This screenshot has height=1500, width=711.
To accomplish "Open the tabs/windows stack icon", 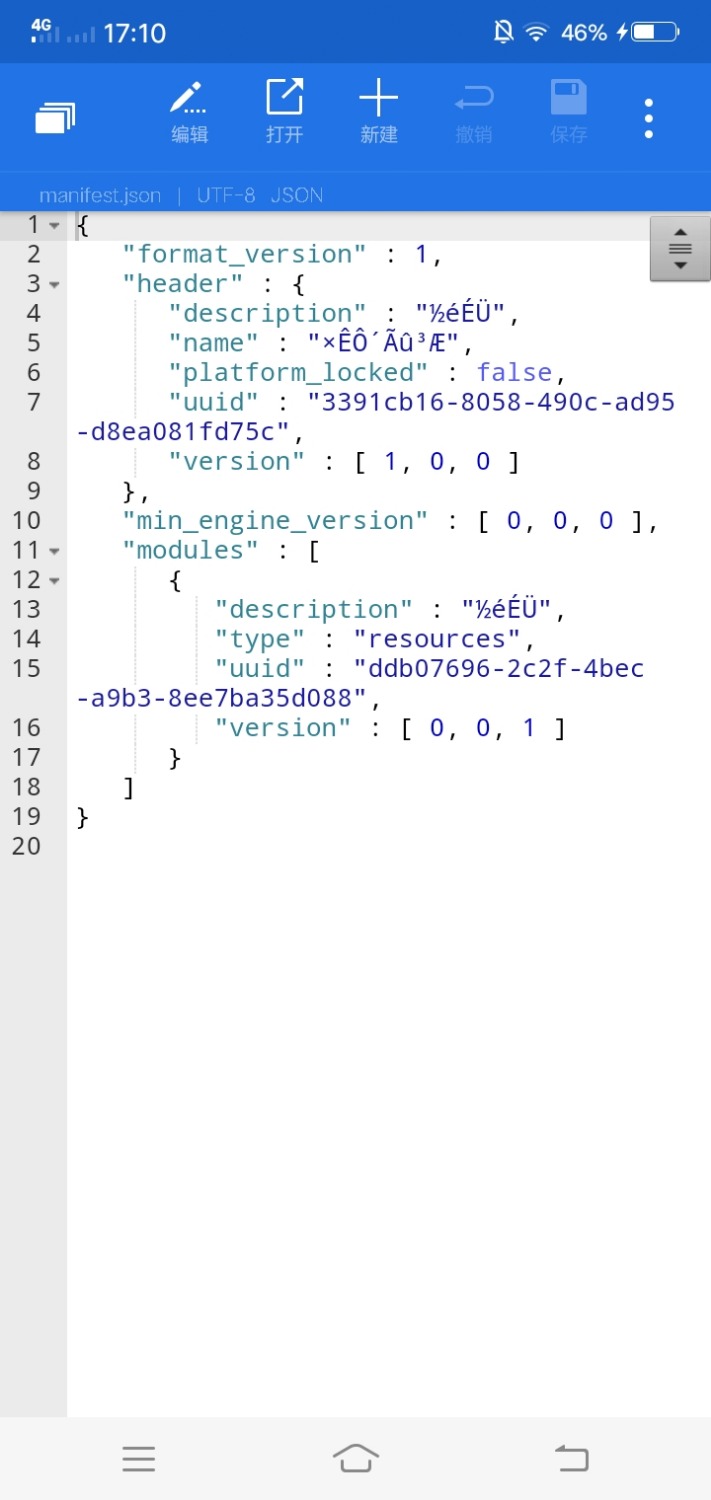I will coord(55,118).
